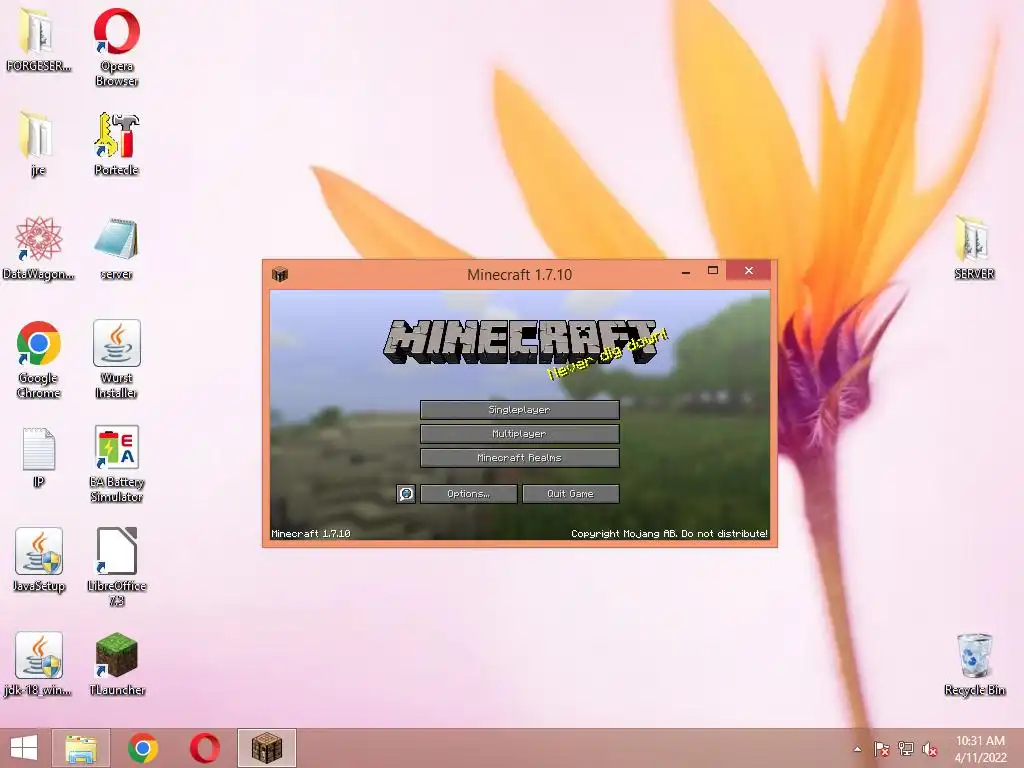The height and width of the screenshot is (768, 1024).
Task: Open the clock showing 10:31 AM
Action: (x=980, y=748)
